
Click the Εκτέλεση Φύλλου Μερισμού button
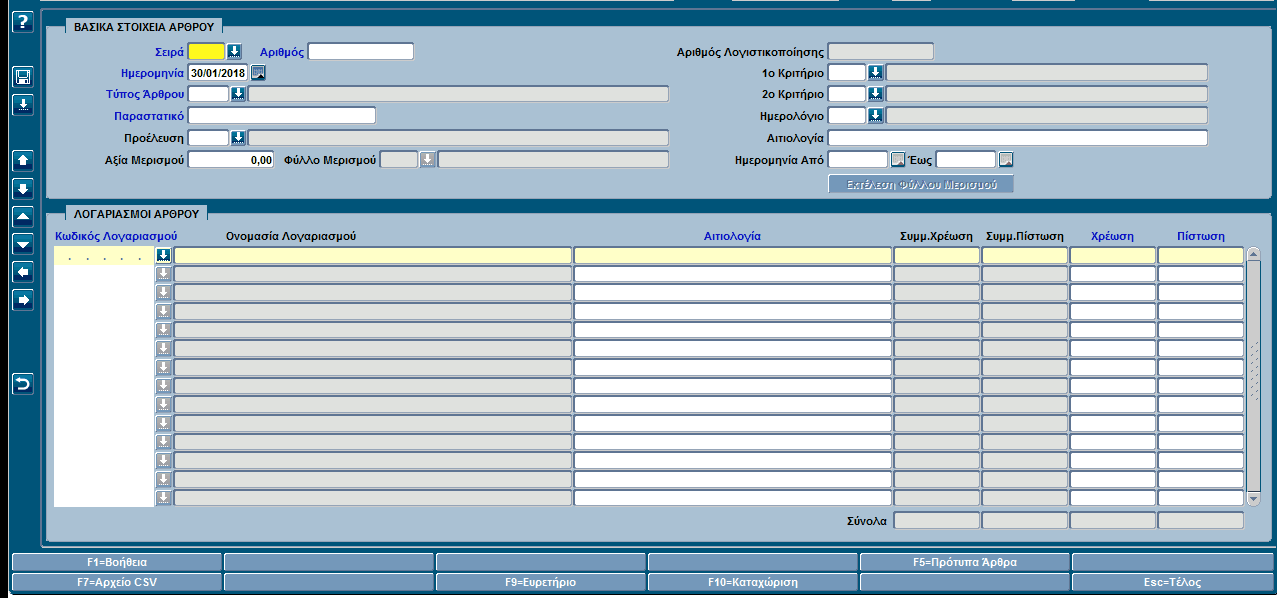click(x=921, y=184)
